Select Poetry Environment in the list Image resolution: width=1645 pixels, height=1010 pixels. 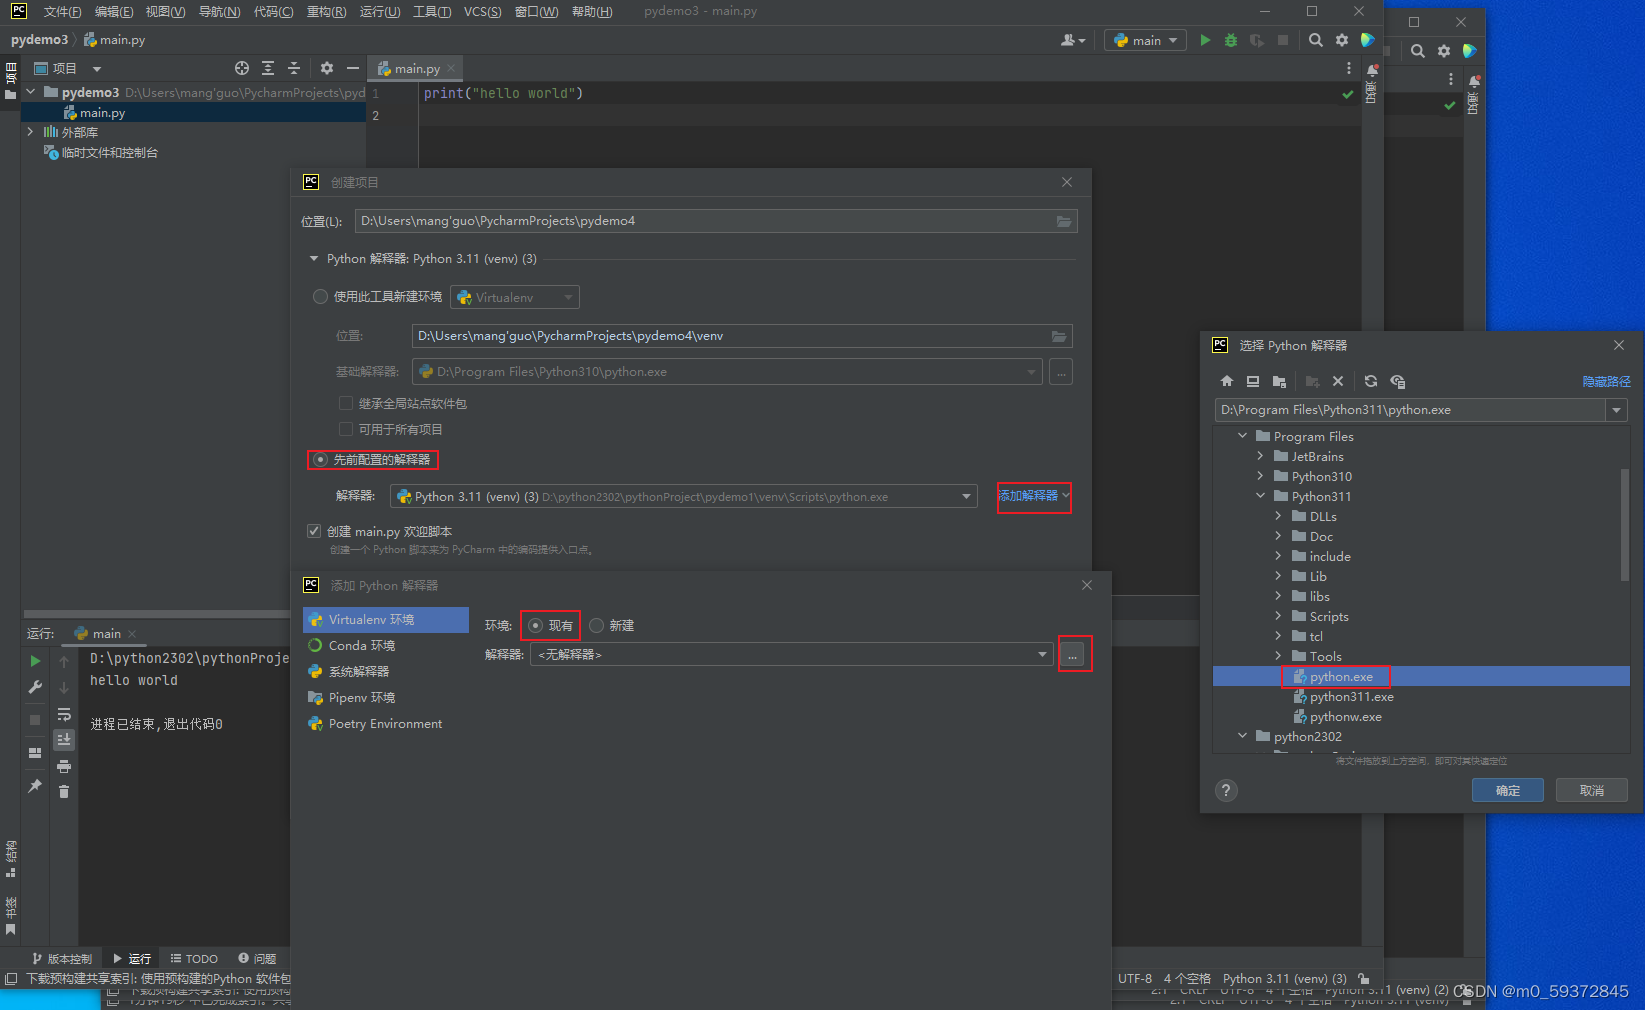coord(385,724)
